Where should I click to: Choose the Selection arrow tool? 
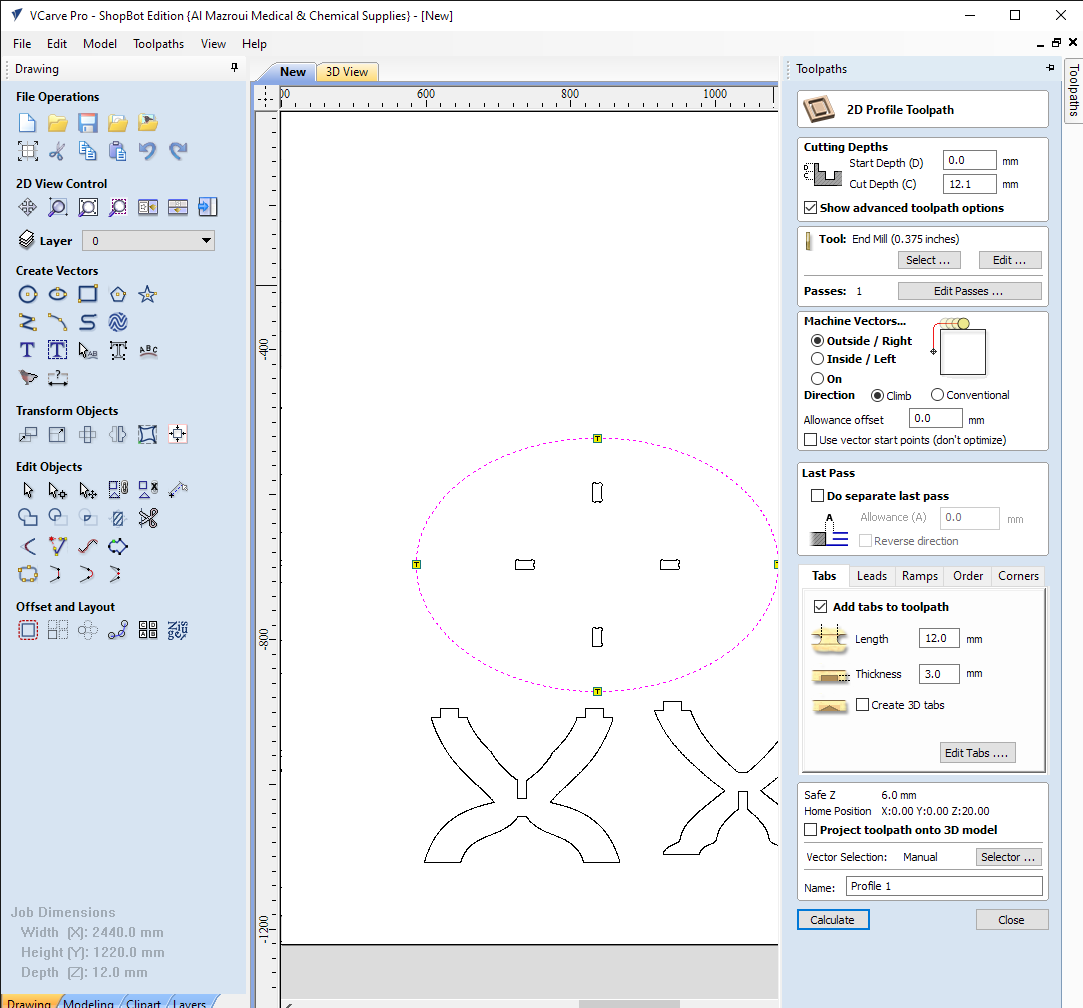point(28,490)
